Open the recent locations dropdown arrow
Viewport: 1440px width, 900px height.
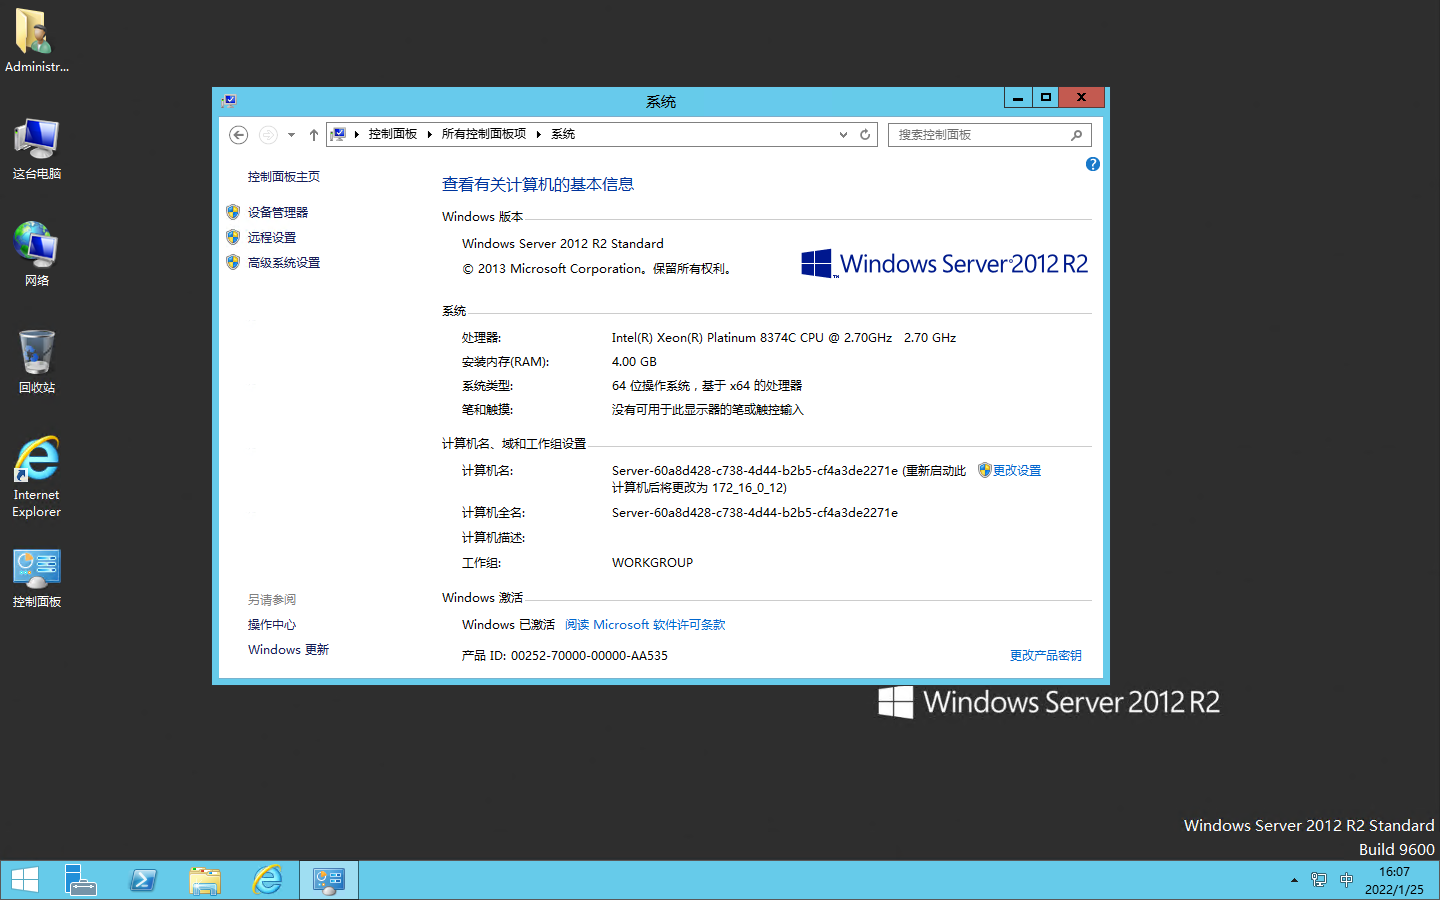[x=291, y=135]
